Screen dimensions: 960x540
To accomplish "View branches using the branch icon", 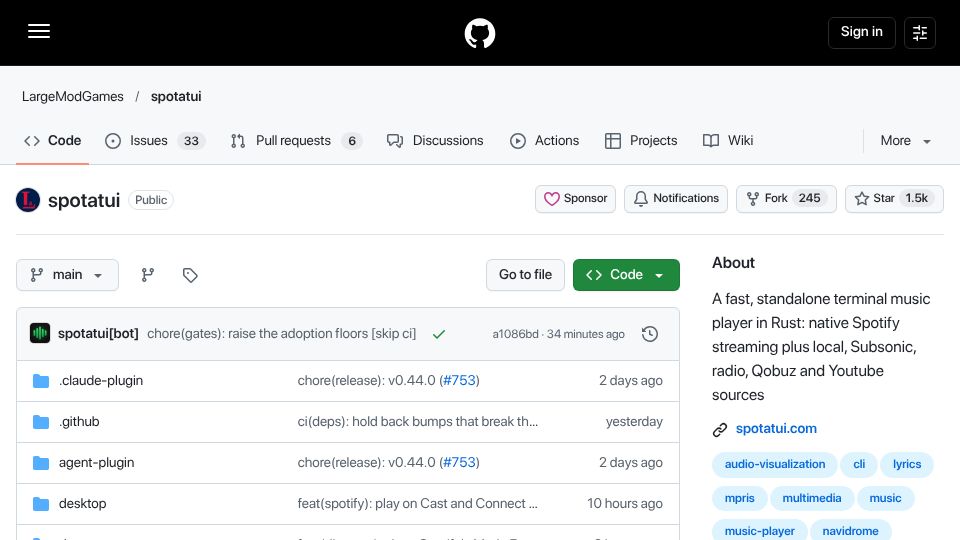I will [148, 275].
